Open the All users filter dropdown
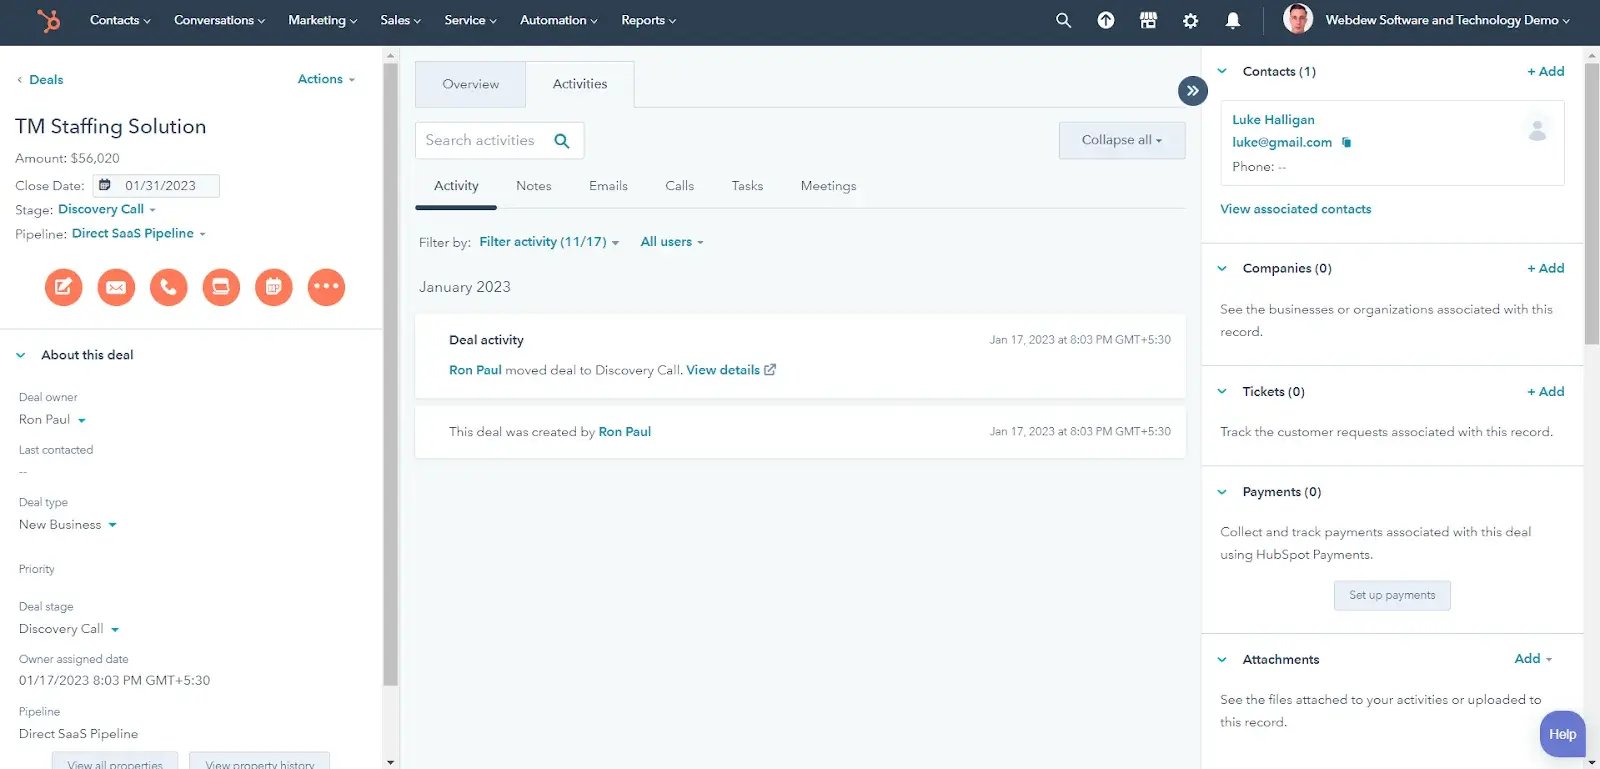The height and width of the screenshot is (769, 1600). pyautogui.click(x=672, y=242)
